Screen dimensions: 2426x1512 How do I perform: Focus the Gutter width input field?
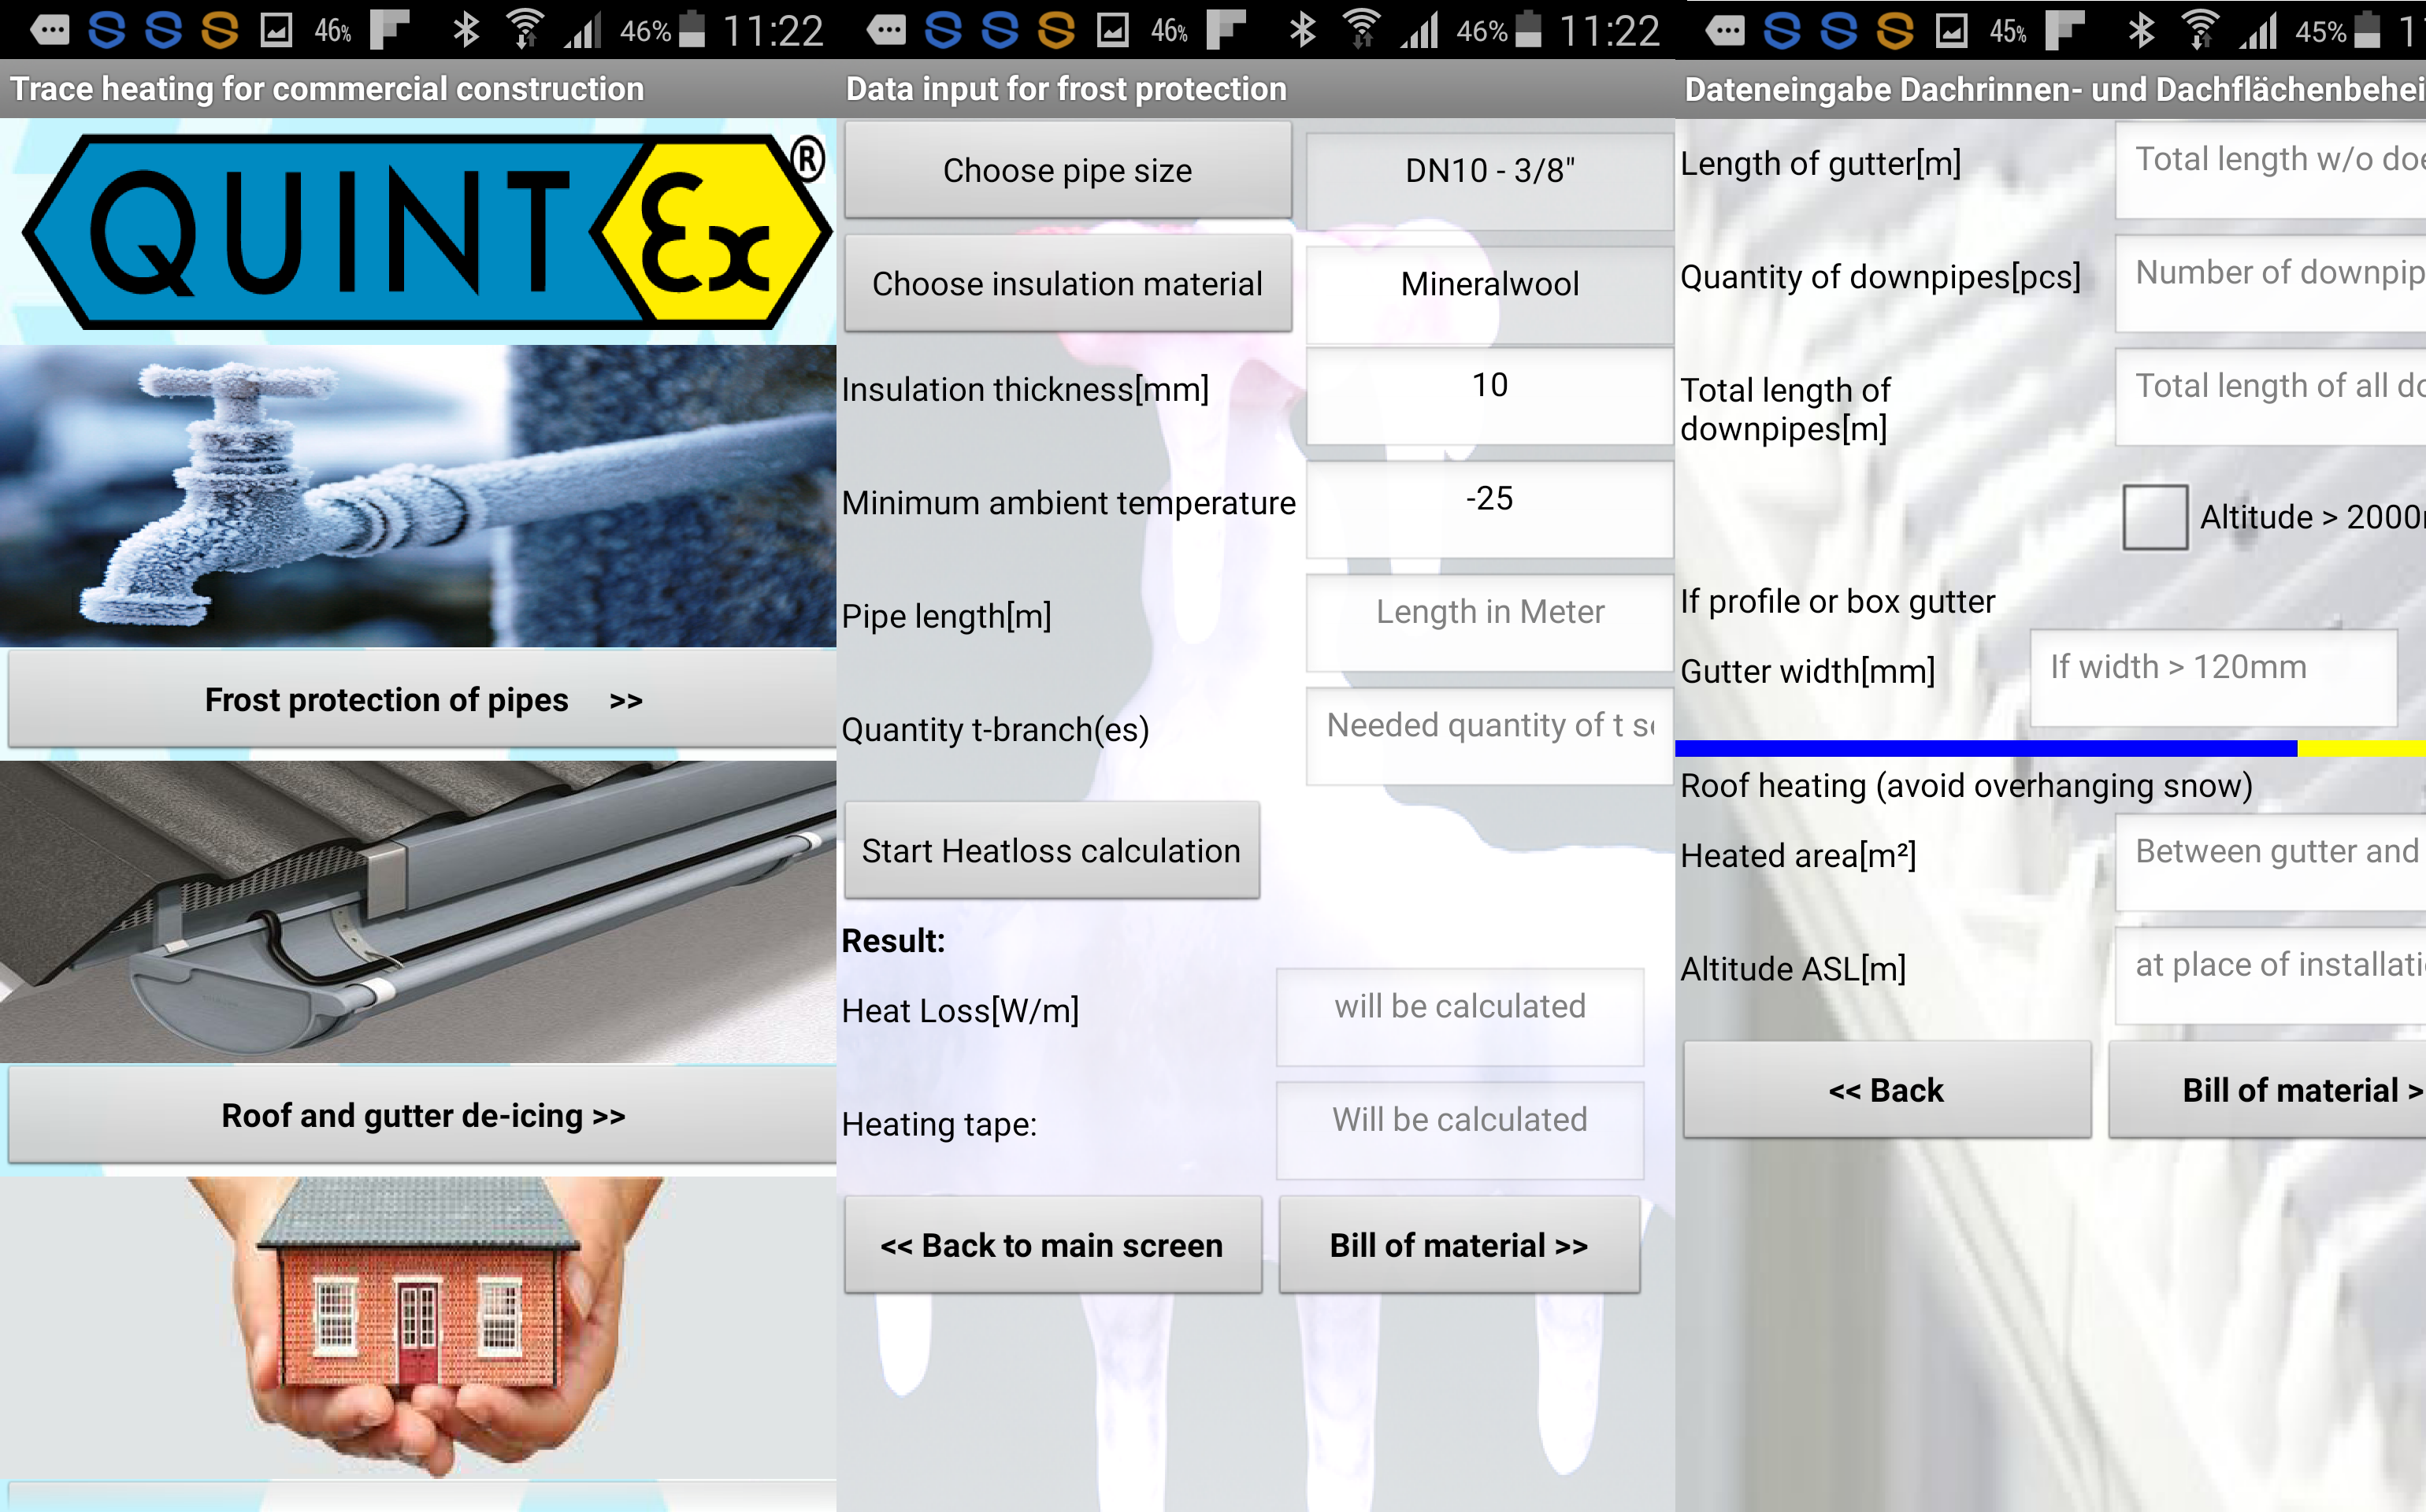(2213, 677)
